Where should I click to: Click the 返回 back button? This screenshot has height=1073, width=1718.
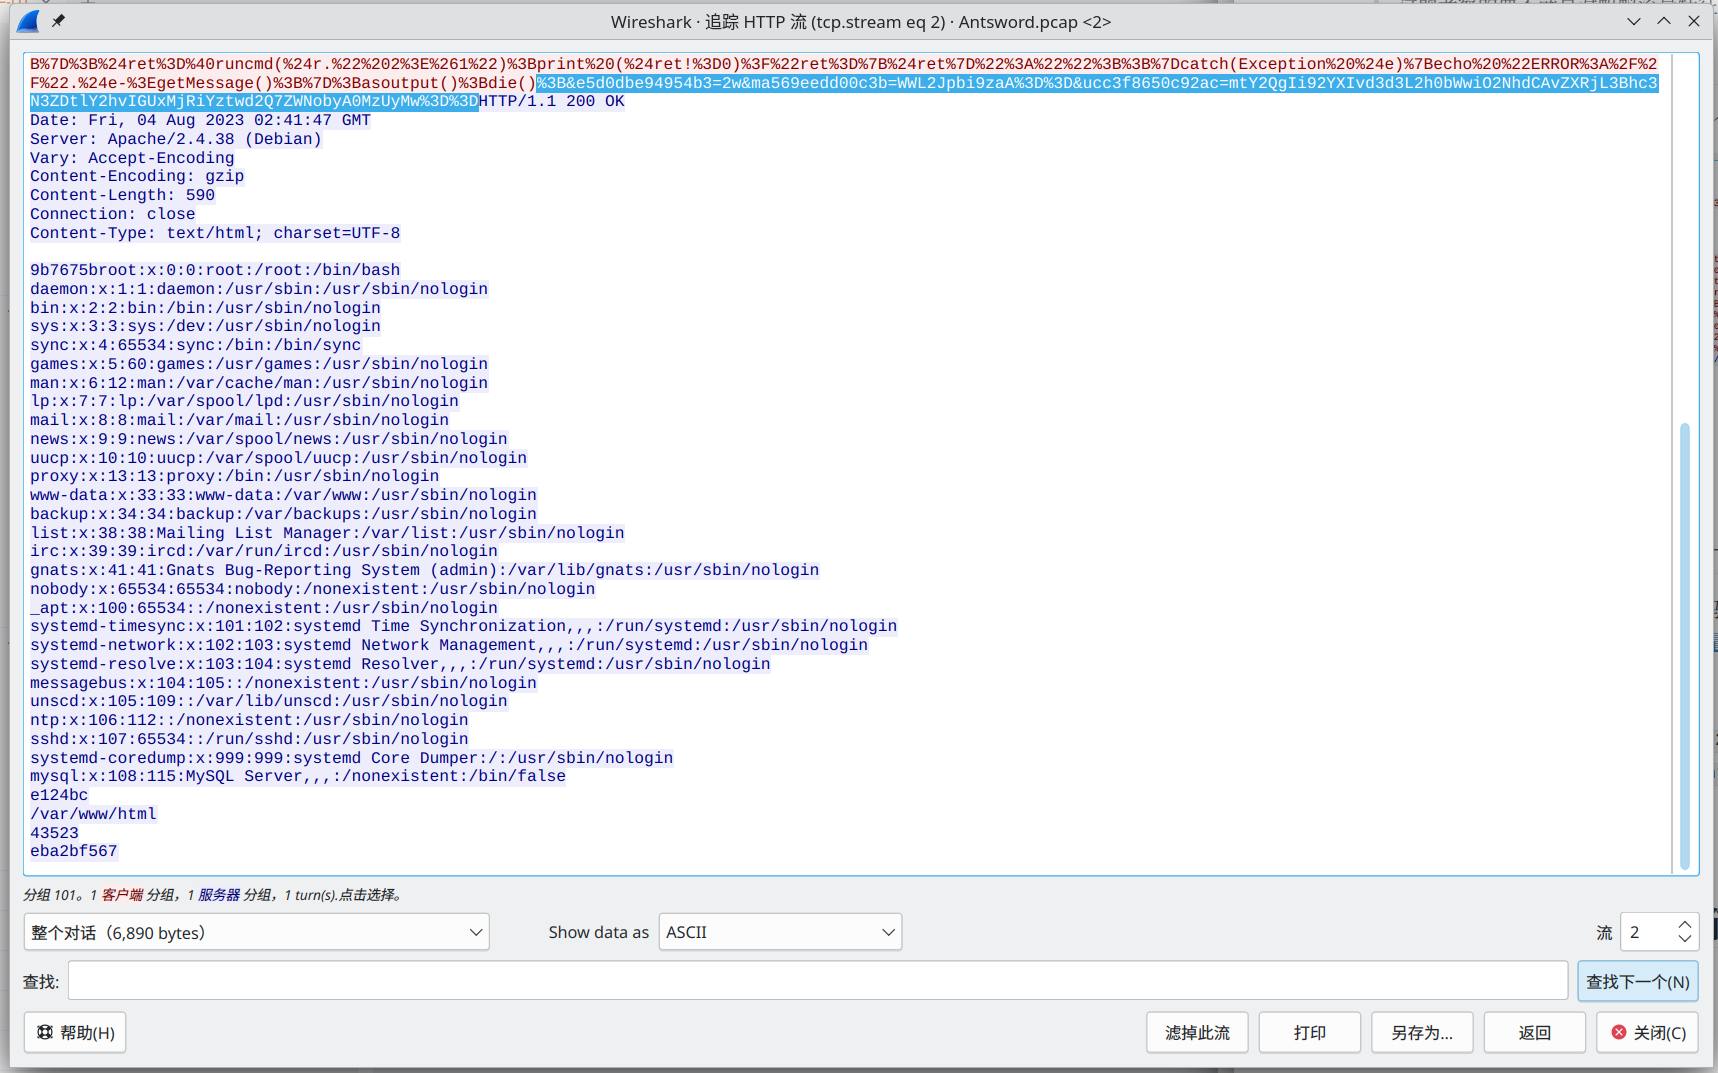coord(1535,1032)
